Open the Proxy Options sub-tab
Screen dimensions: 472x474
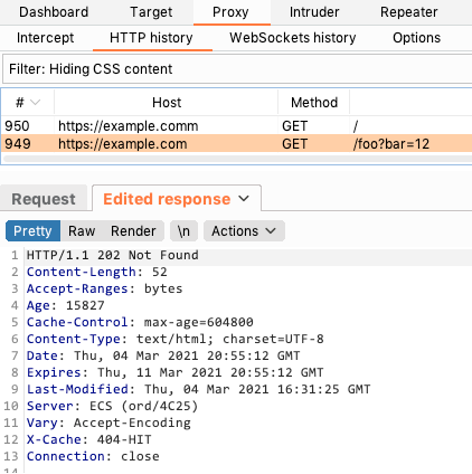tap(417, 38)
